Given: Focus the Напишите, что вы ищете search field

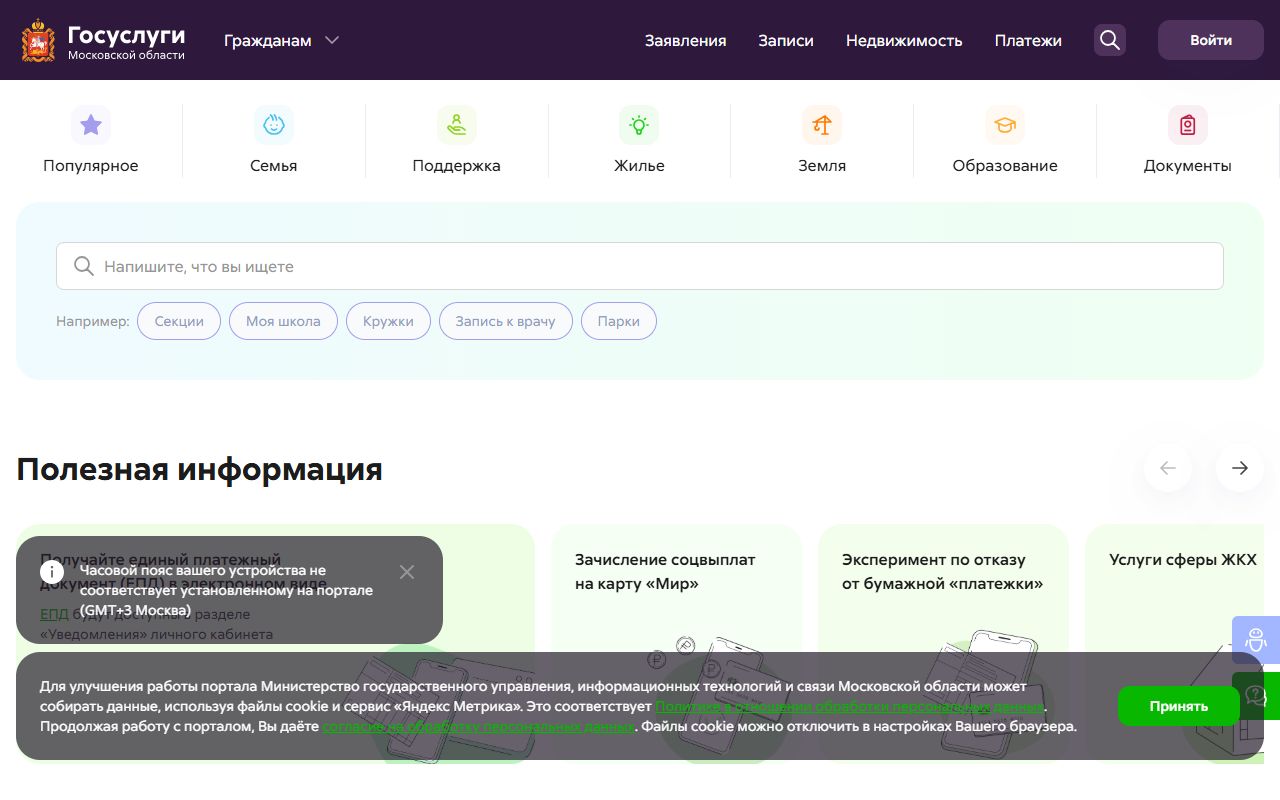Looking at the screenshot, I should click(x=640, y=266).
